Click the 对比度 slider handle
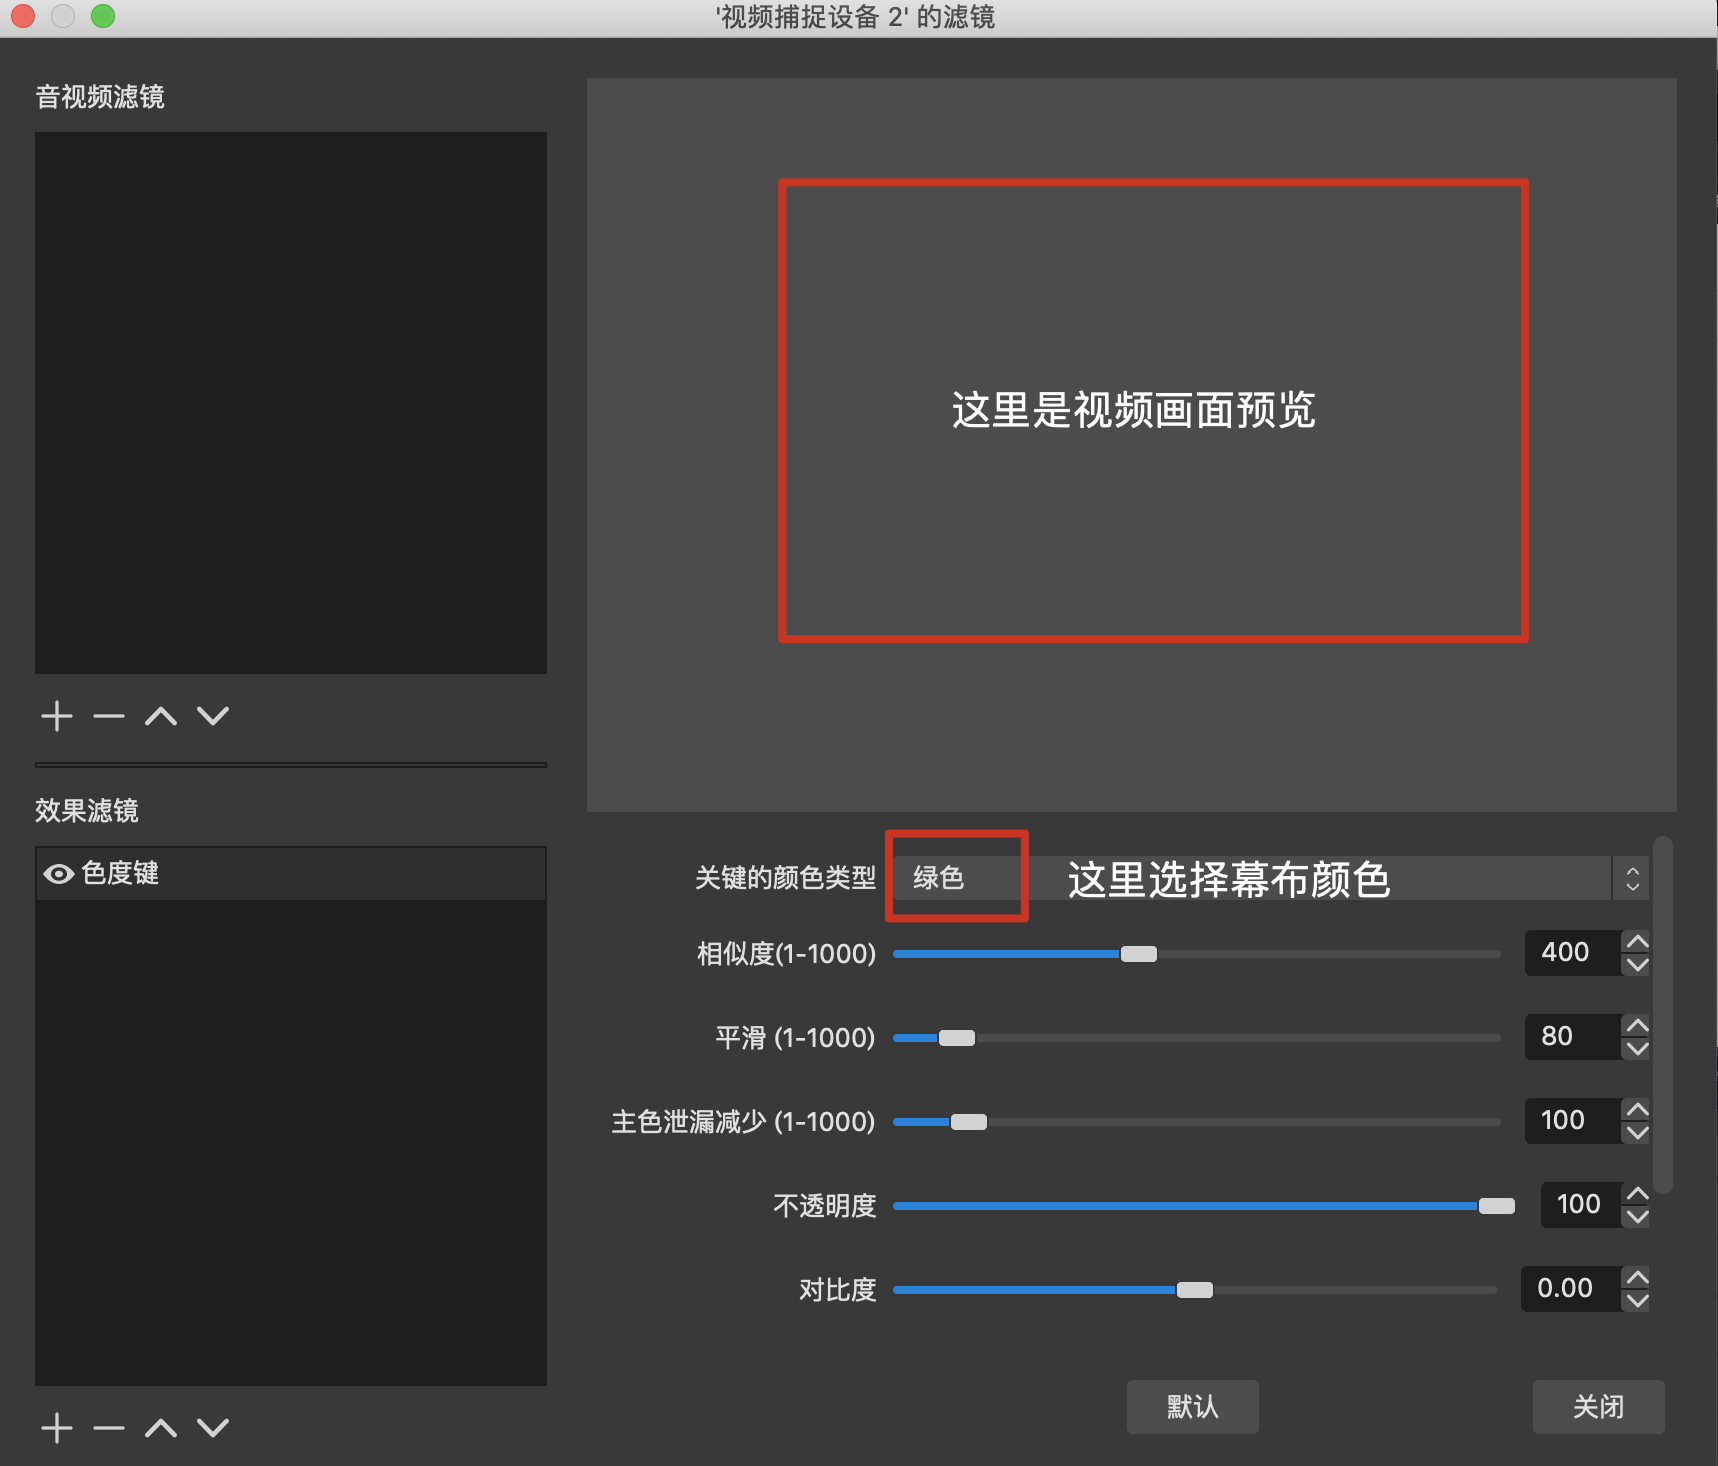1718x1466 pixels. point(1194,1290)
